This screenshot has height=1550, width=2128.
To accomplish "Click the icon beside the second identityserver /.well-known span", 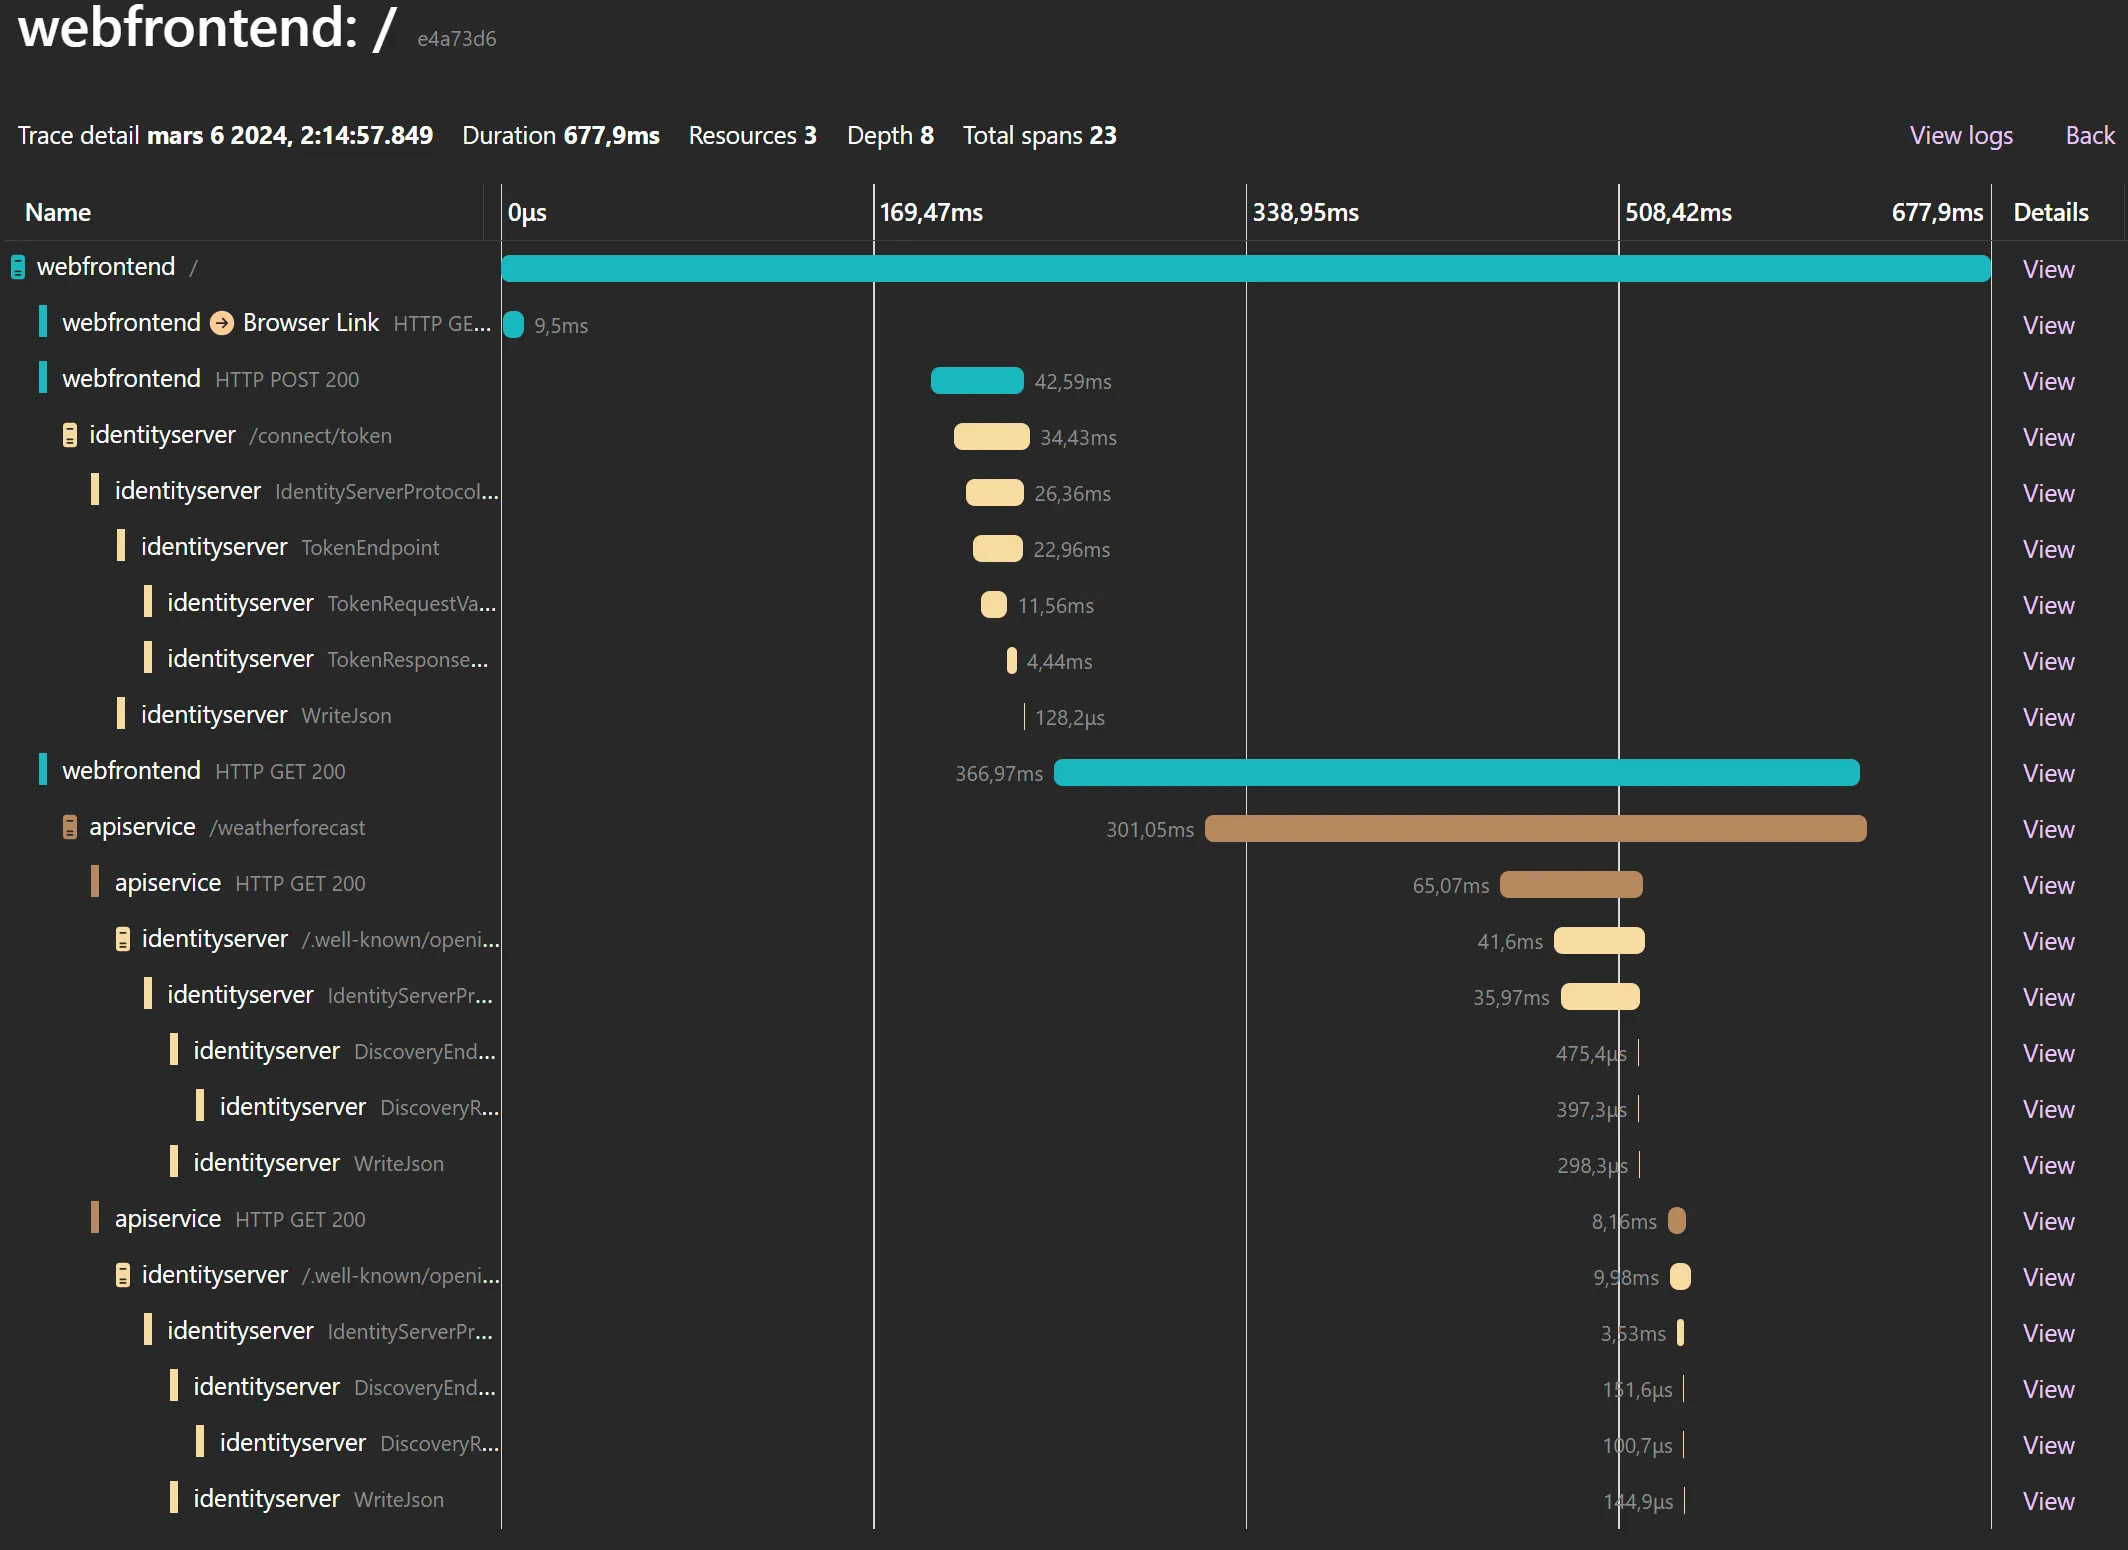I will [122, 1275].
